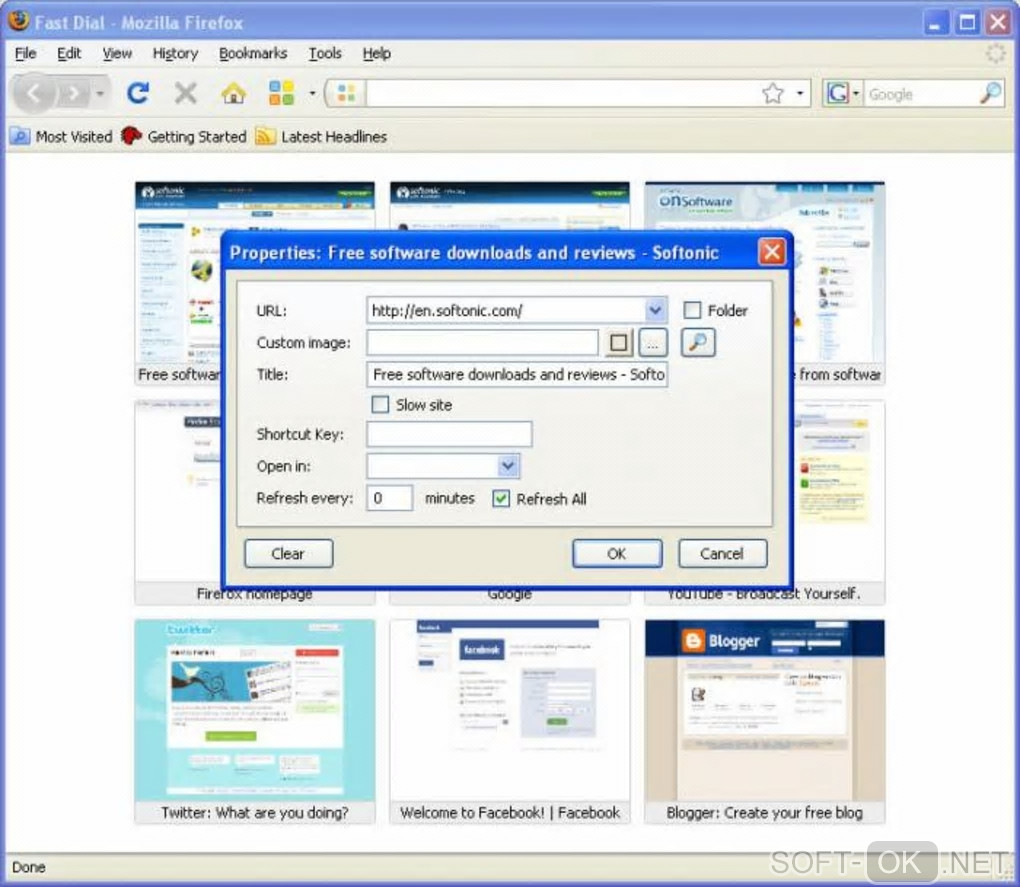Minimize the Firefox window
Image resolution: width=1020 pixels, height=887 pixels.
[x=935, y=23]
